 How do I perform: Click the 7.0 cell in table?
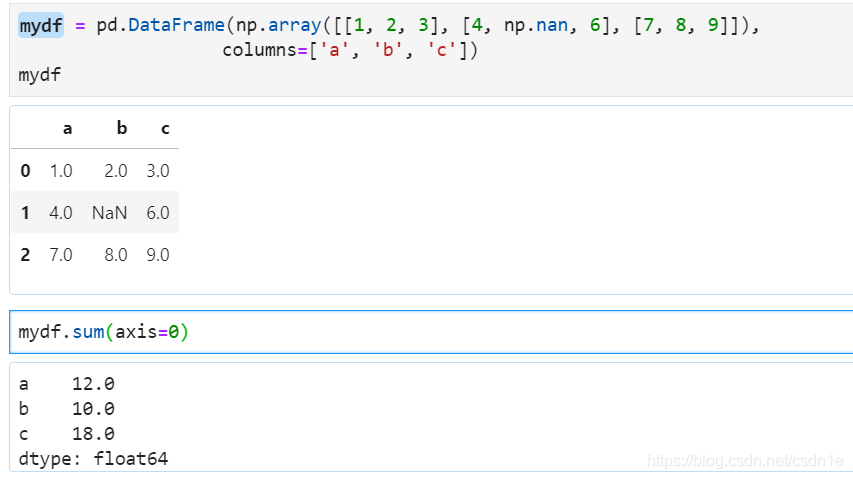61,254
